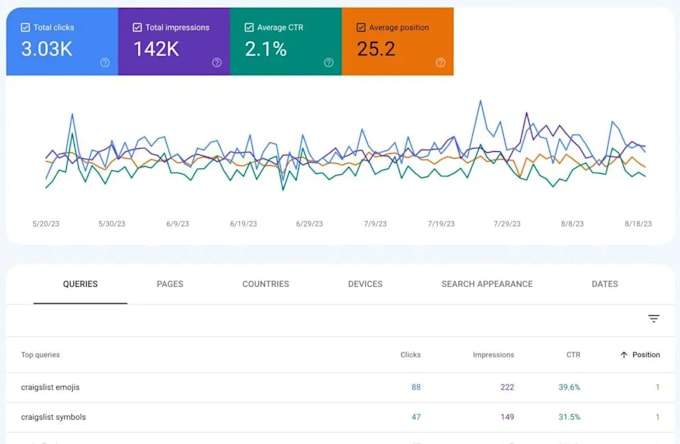Click the 222 impressions cell
680x444 pixels.
[507, 387]
